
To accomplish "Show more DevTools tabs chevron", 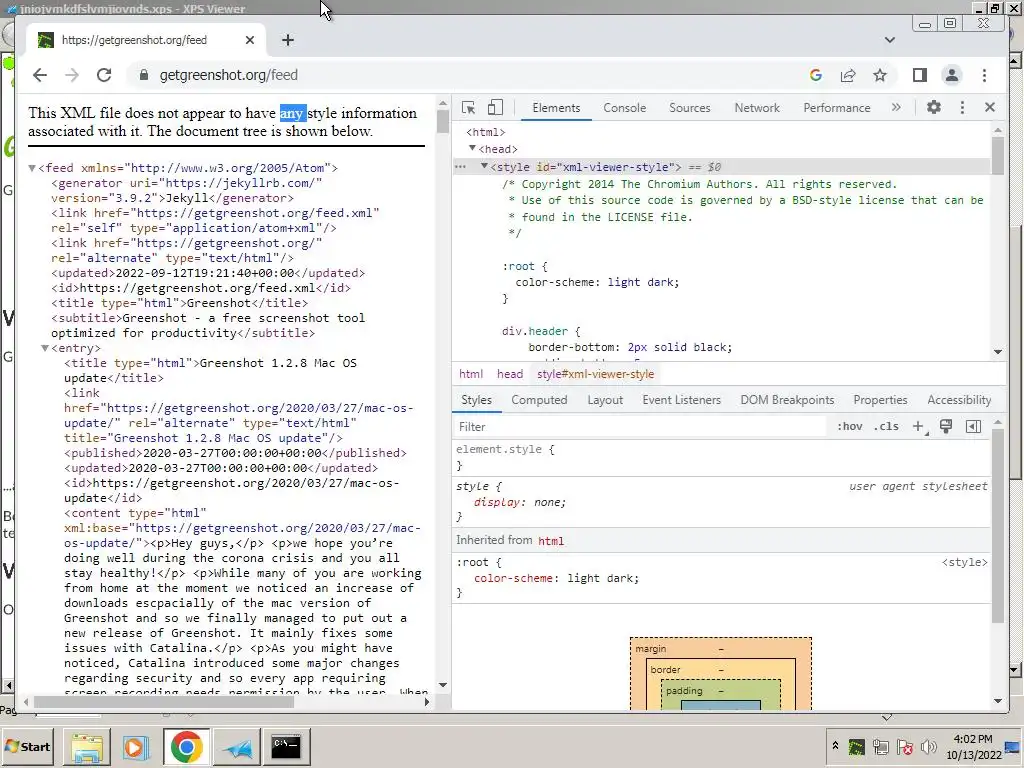I will click(896, 107).
